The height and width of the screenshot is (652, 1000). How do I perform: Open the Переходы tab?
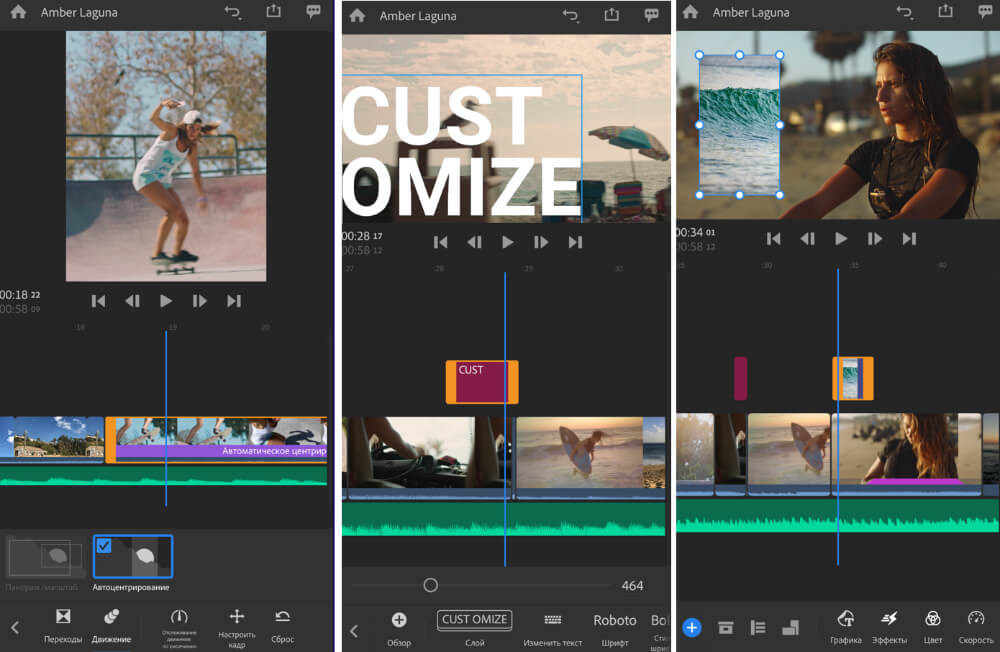tap(62, 626)
